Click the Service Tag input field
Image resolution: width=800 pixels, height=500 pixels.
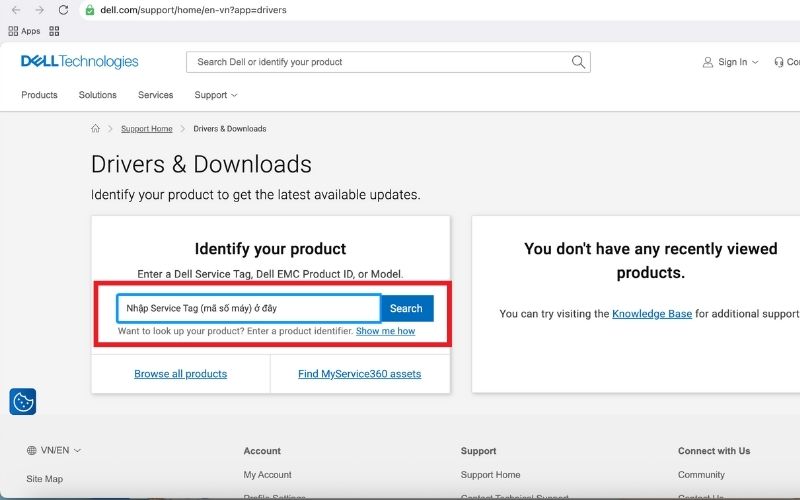pyautogui.click(x=248, y=308)
